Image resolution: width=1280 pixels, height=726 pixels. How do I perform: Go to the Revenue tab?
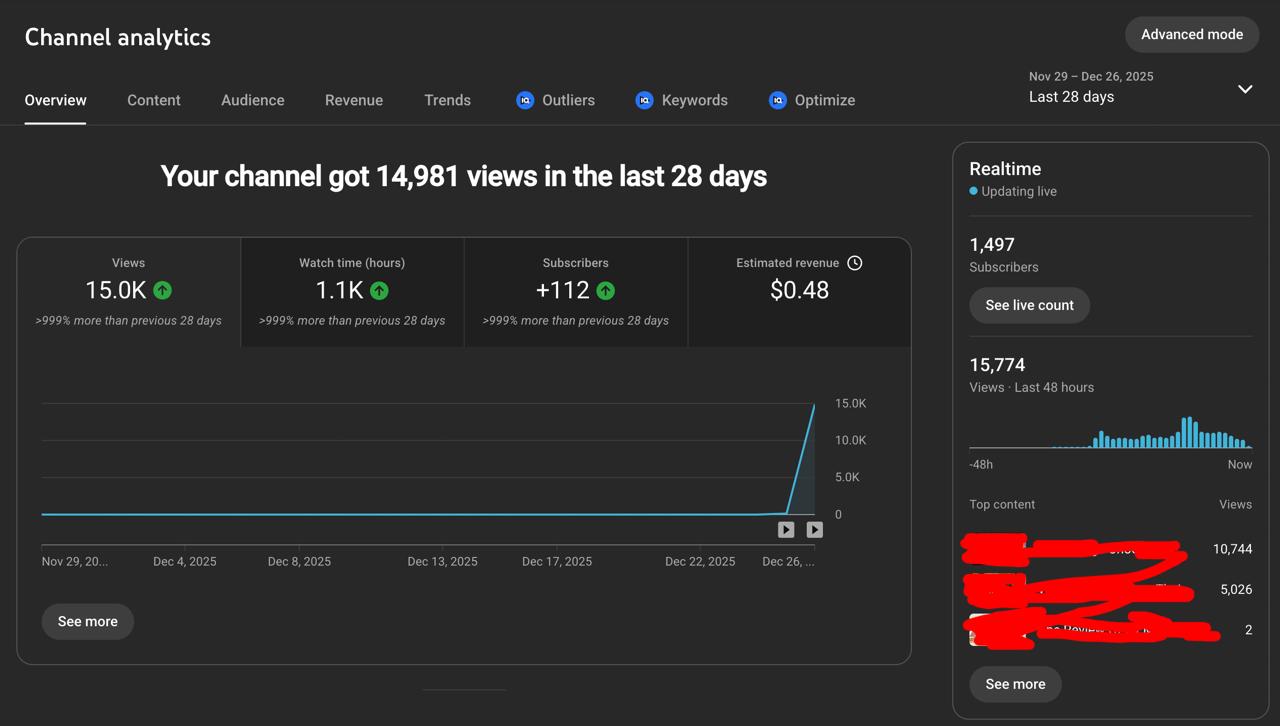click(354, 100)
